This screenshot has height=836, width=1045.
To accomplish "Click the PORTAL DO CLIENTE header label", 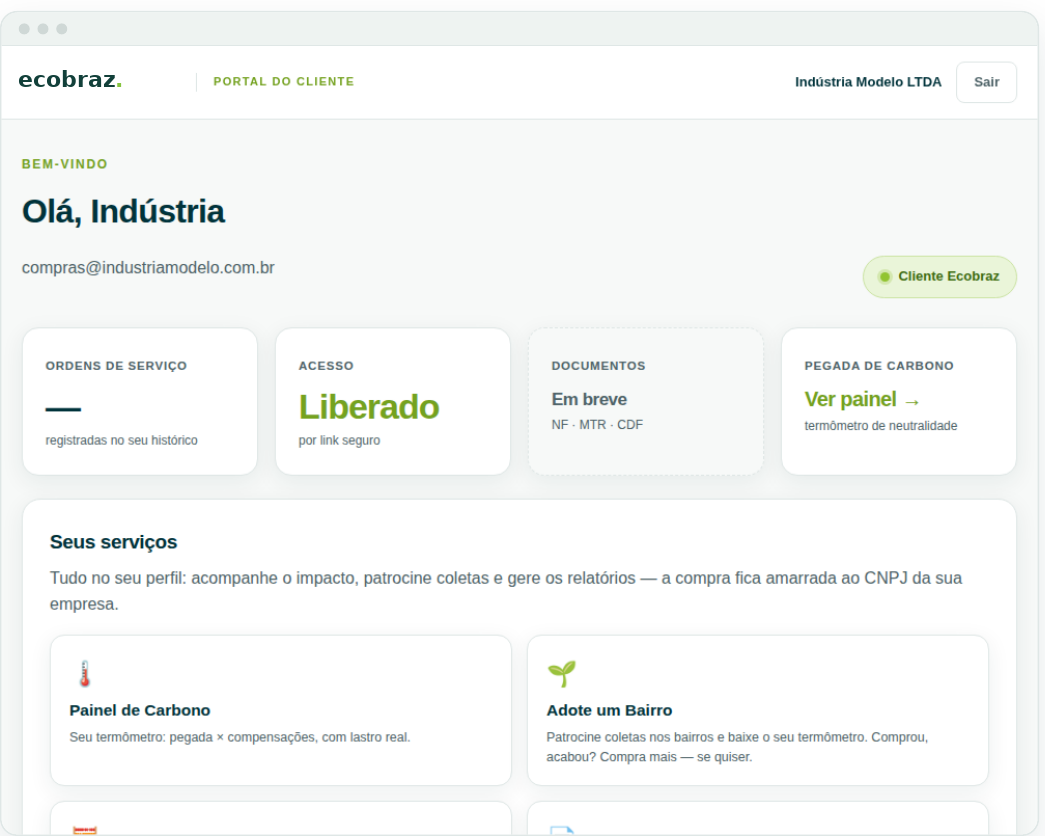I will [x=284, y=81].
